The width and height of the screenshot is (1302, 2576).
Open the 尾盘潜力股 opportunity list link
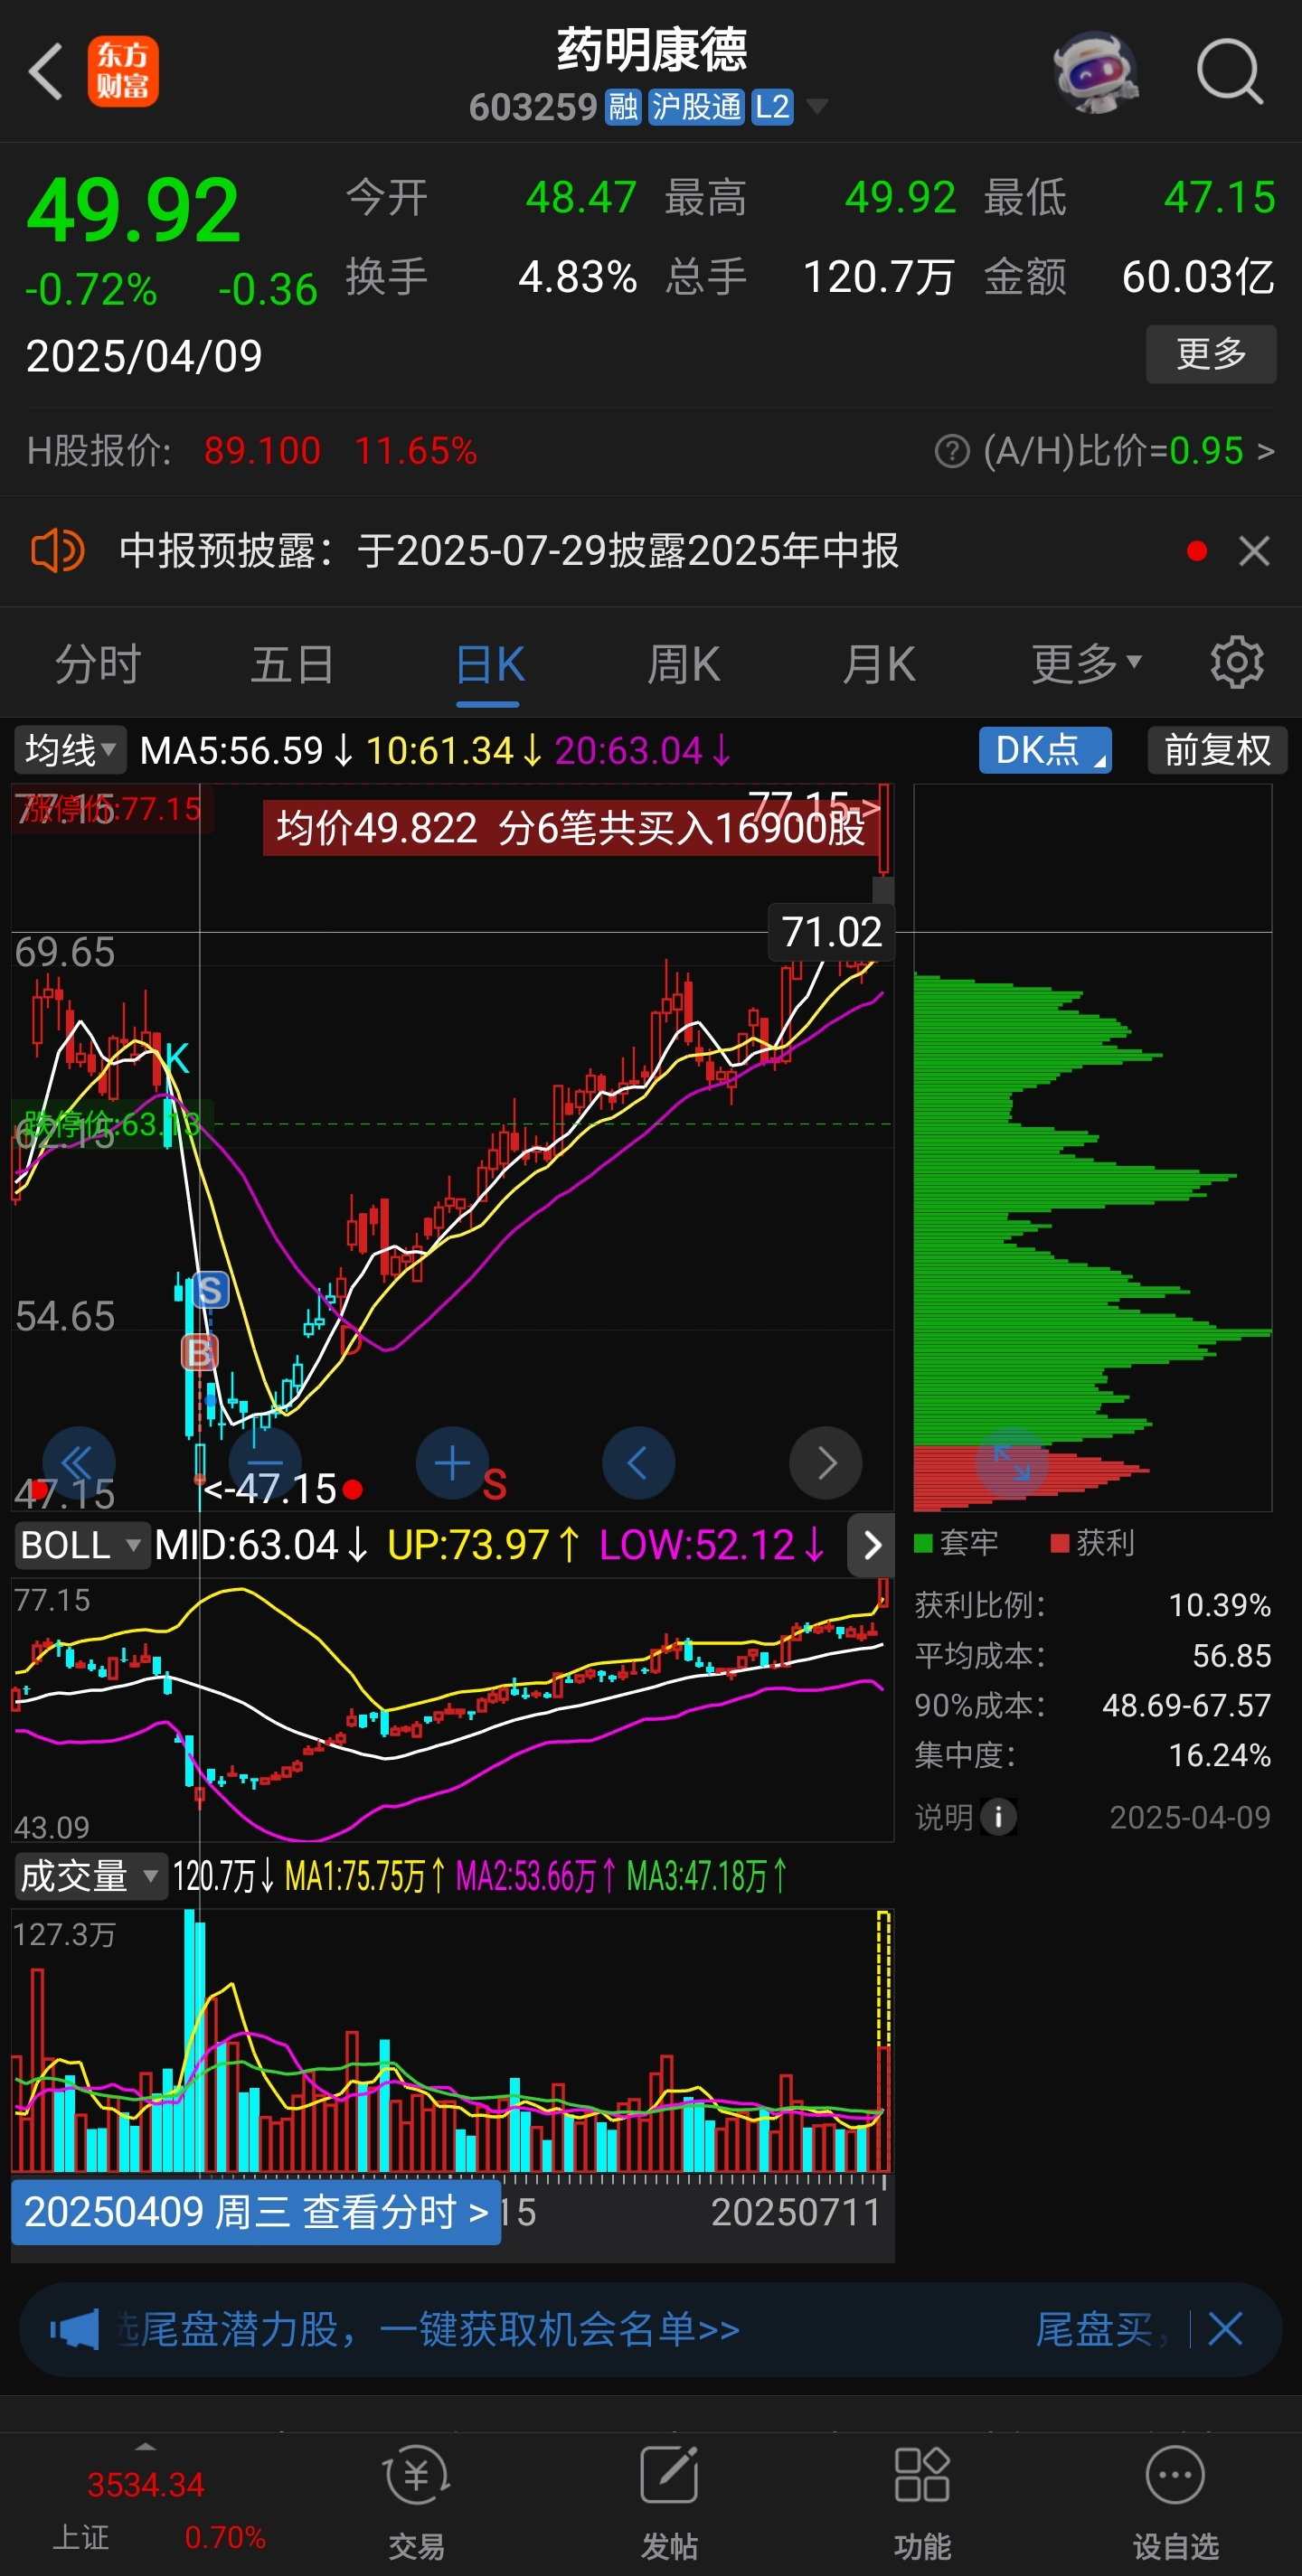430,2330
